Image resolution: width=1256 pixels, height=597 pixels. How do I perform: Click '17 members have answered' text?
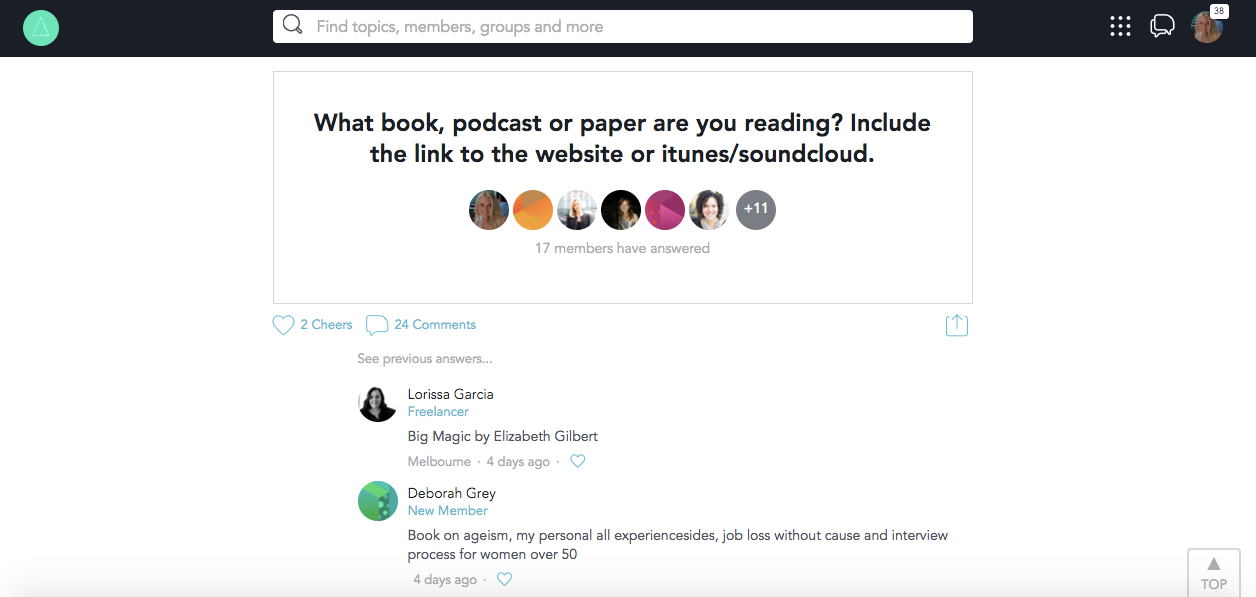[622, 248]
